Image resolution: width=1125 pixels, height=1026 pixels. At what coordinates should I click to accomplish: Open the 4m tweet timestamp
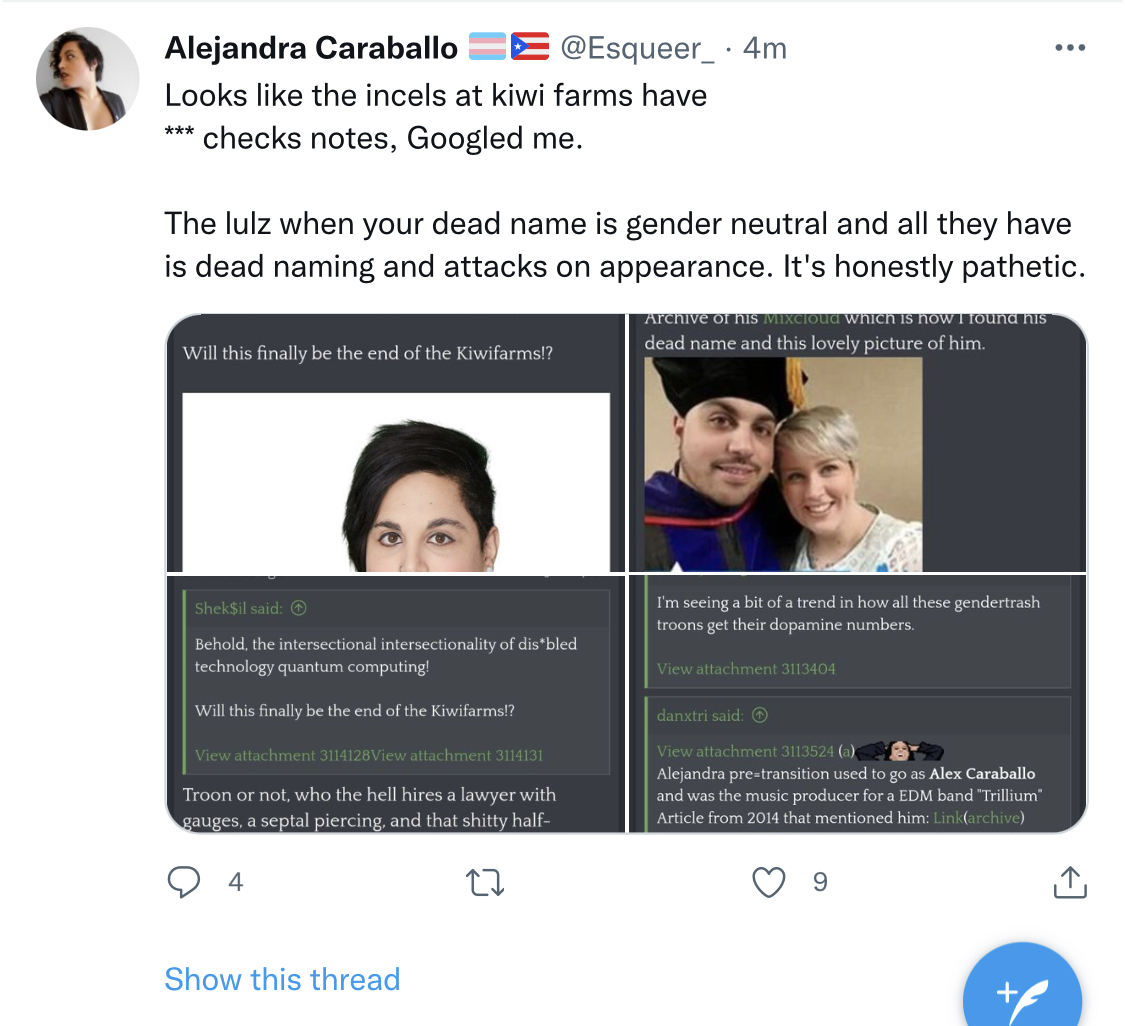[x=764, y=47]
